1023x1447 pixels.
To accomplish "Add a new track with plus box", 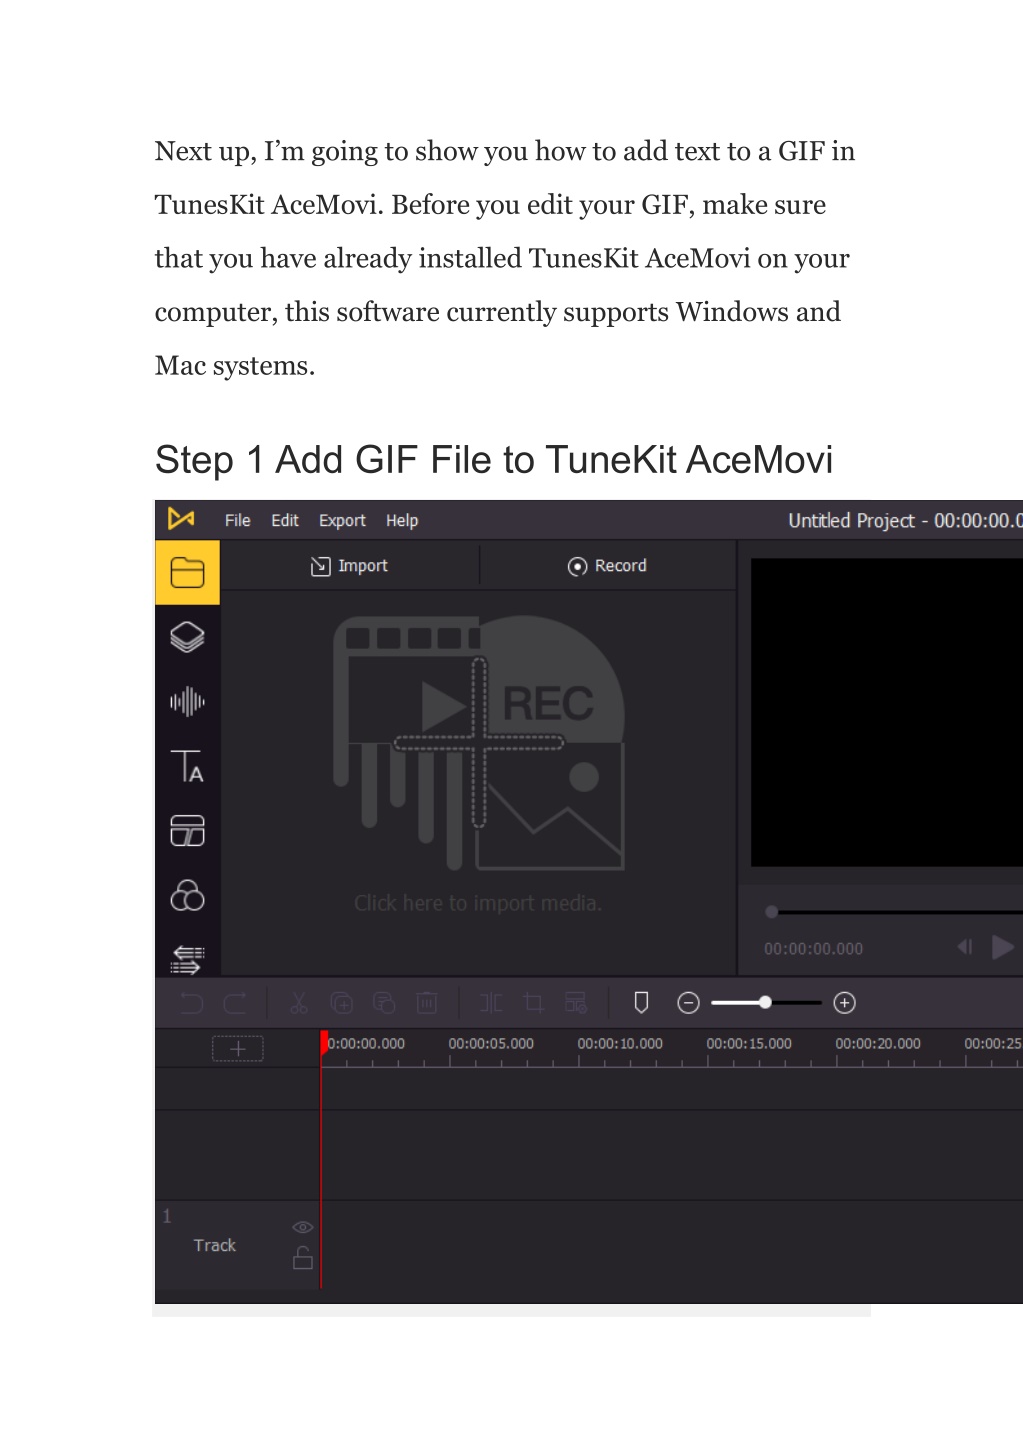I will click(238, 1048).
